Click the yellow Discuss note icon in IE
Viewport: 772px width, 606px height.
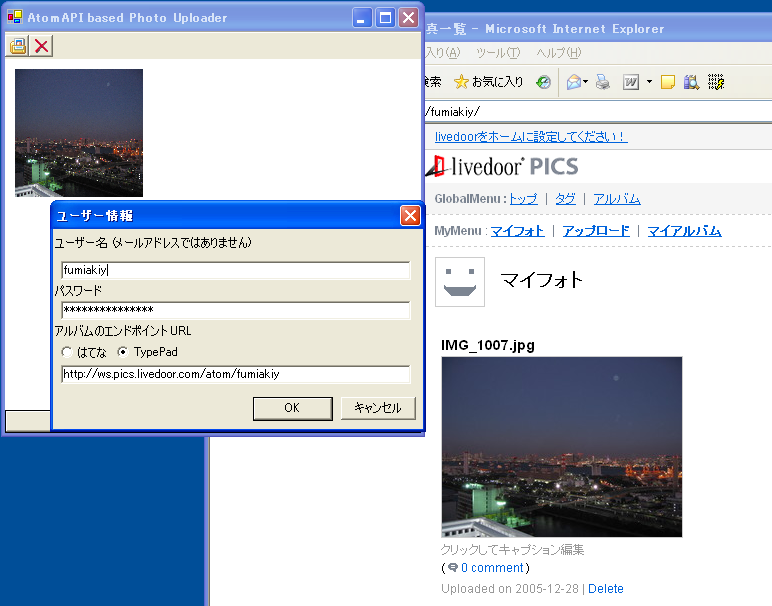668,82
